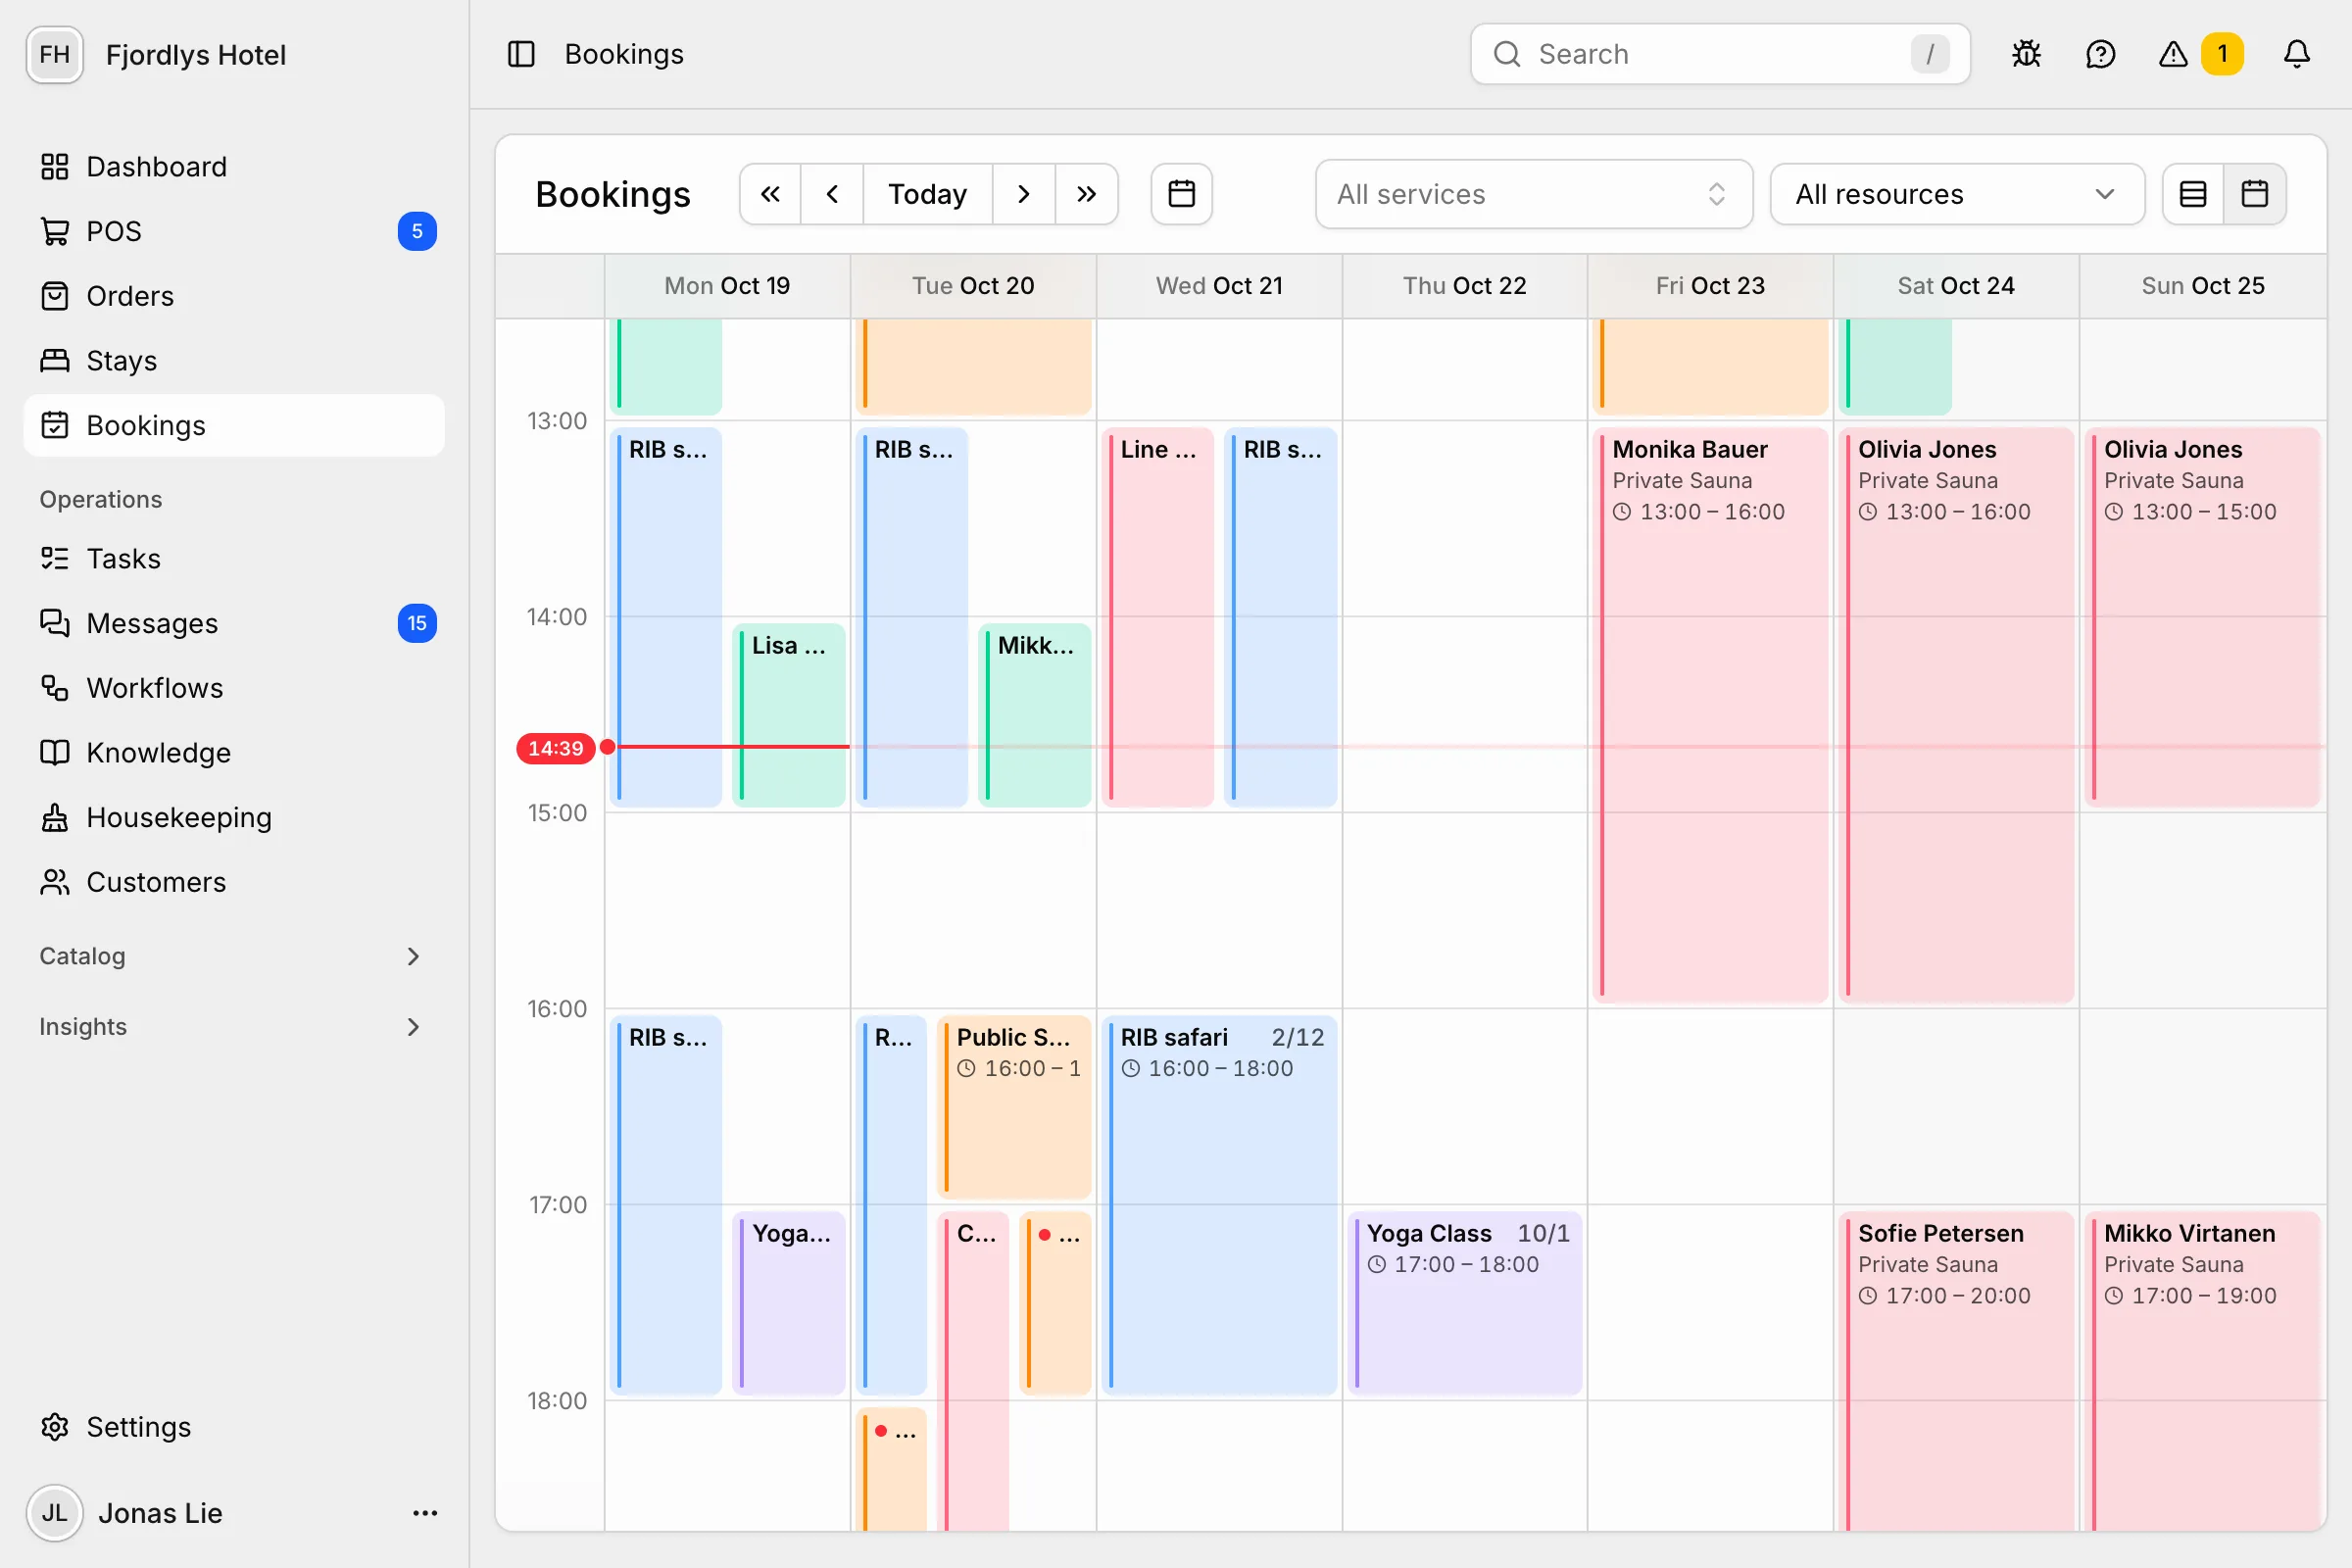The height and width of the screenshot is (1568, 2352).
Task: Open Olivia Jones's 13:00 – 15:00 sauna booking
Action: tap(2202, 617)
